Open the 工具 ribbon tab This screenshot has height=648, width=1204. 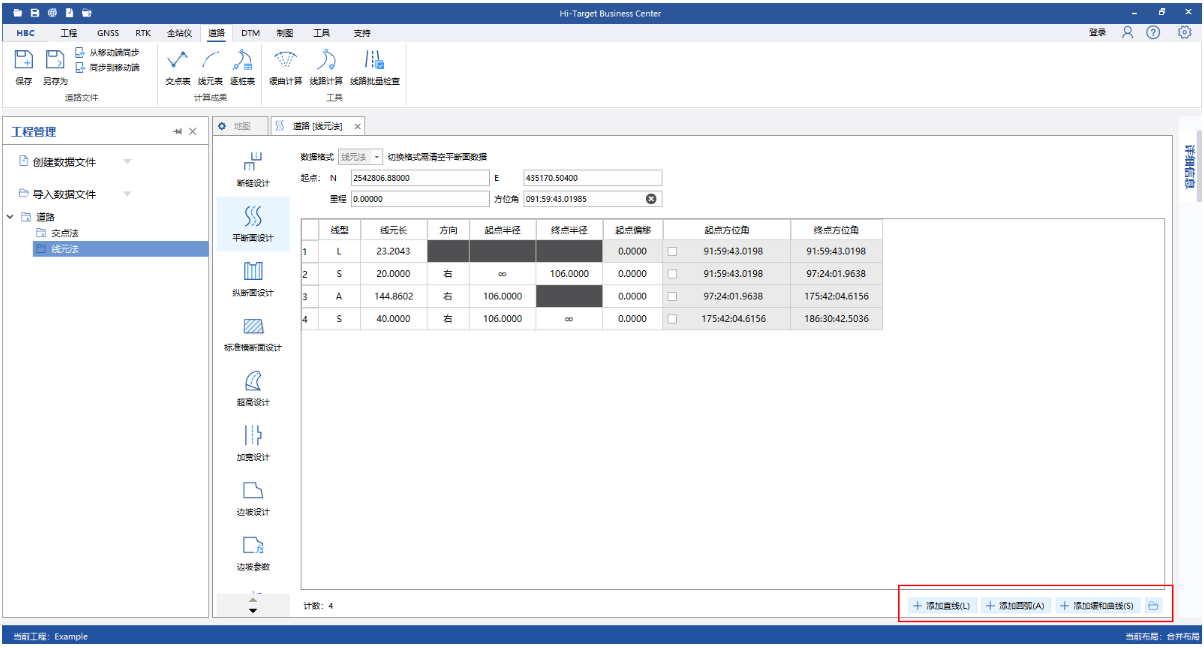pos(321,33)
